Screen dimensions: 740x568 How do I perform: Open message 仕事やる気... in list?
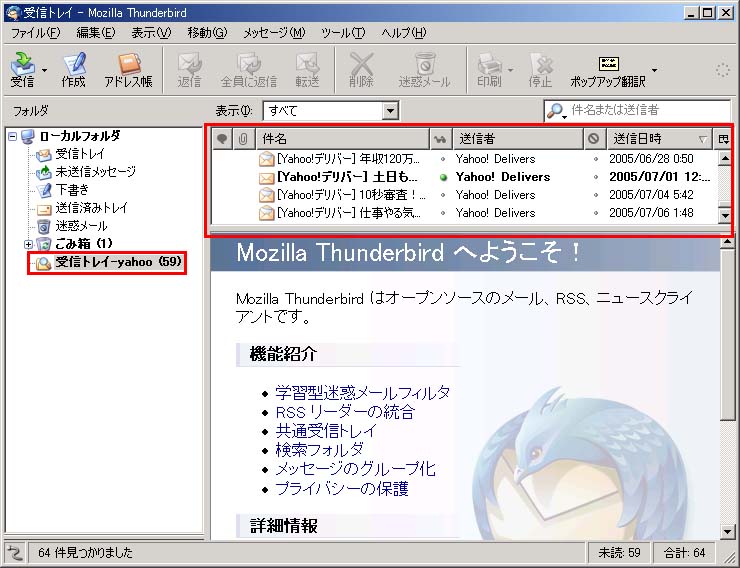[x=349, y=213]
